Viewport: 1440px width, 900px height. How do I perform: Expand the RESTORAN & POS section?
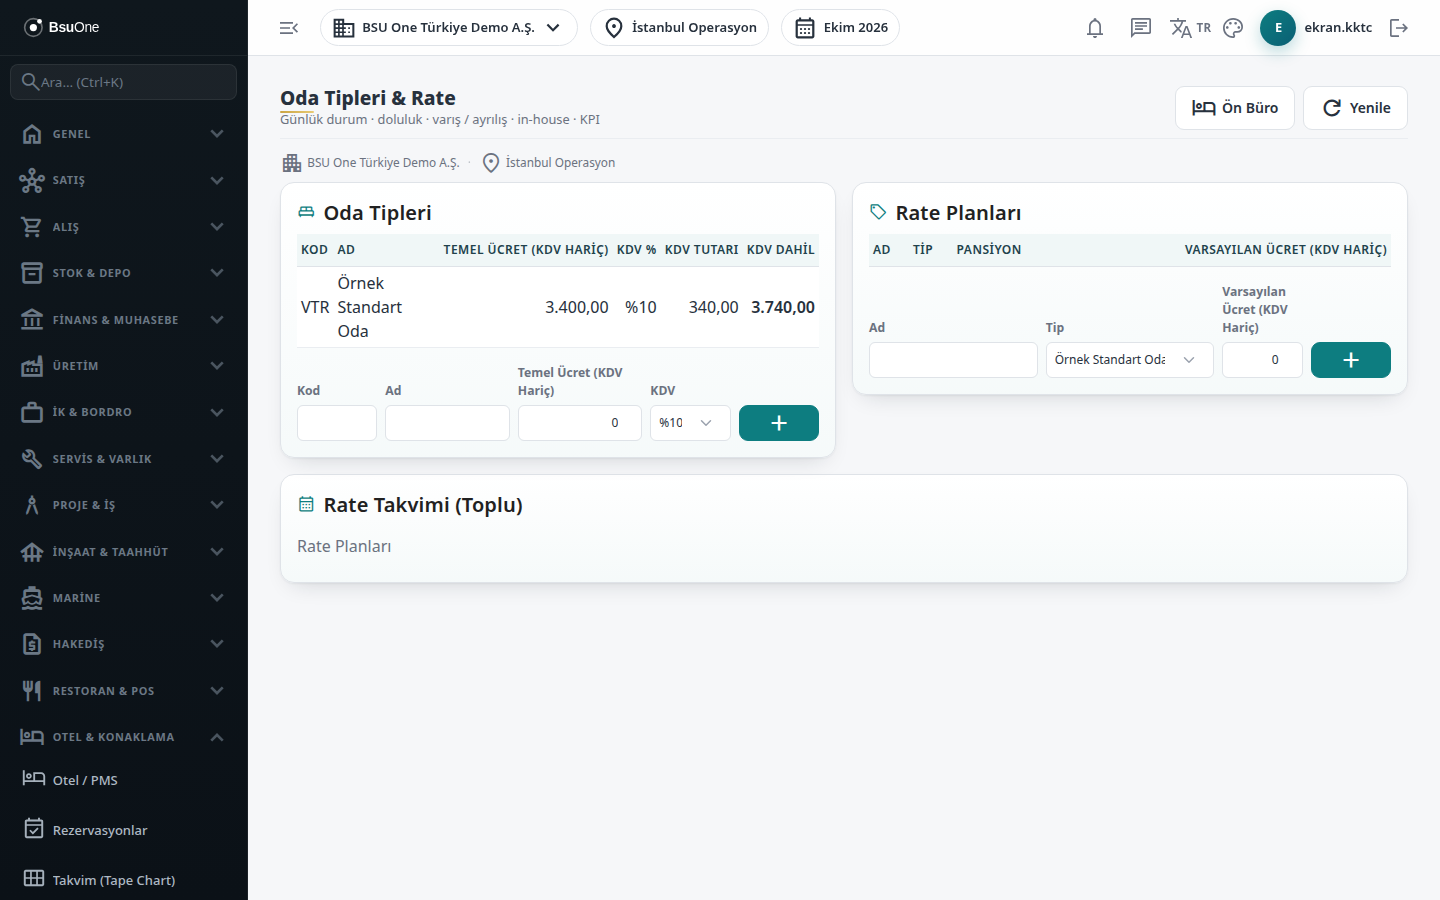pos(124,691)
